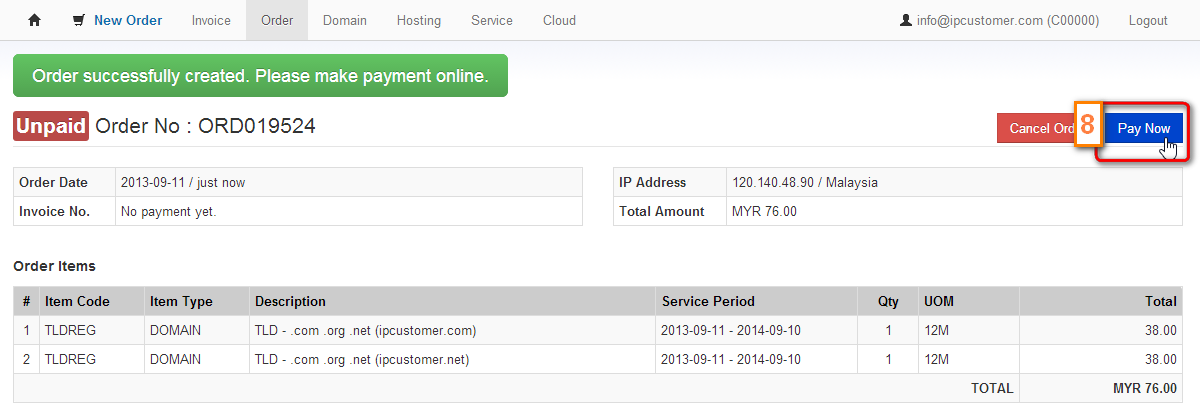The height and width of the screenshot is (419, 1200).
Task: Click the shopping cart icon beside New Order
Action: coord(79,20)
